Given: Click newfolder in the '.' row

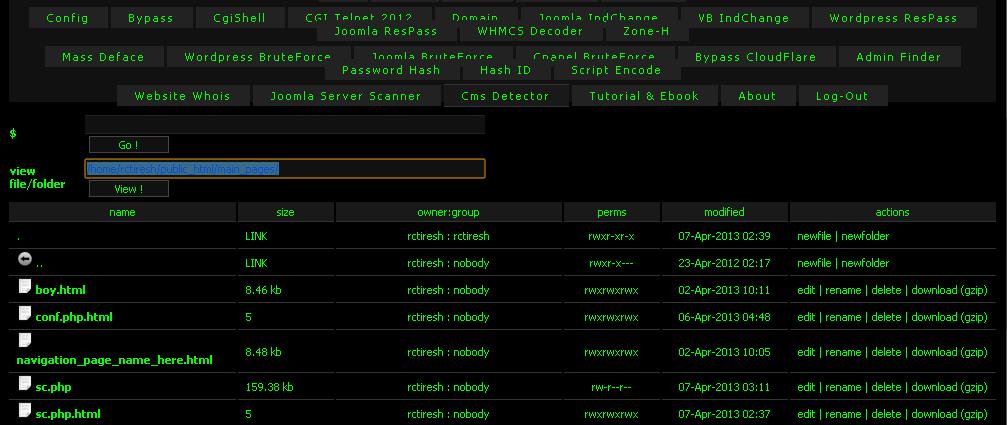Looking at the screenshot, I should click(x=865, y=236).
